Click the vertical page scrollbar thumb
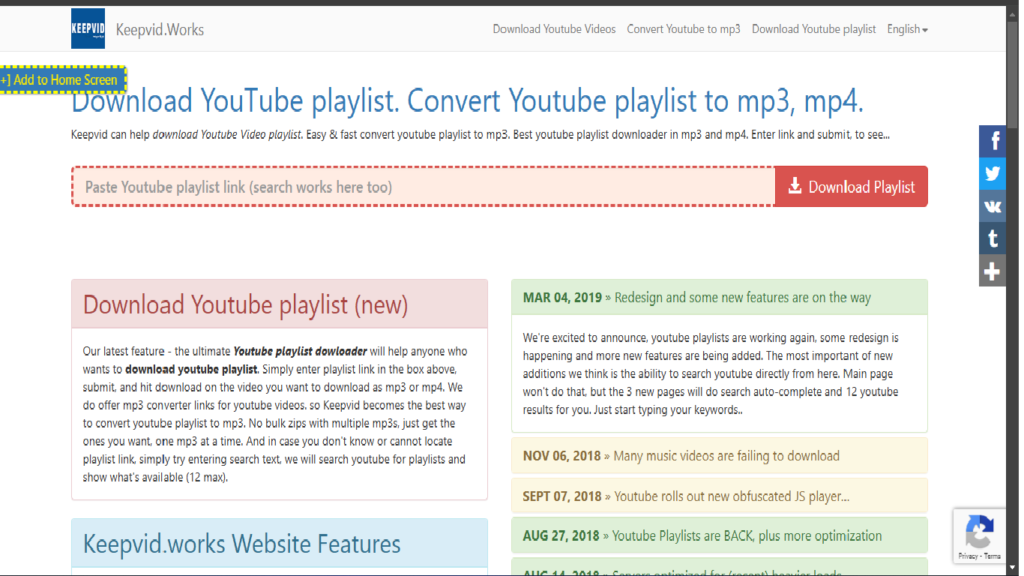The height and width of the screenshot is (576, 1024). pyautogui.click(x=1012, y=73)
